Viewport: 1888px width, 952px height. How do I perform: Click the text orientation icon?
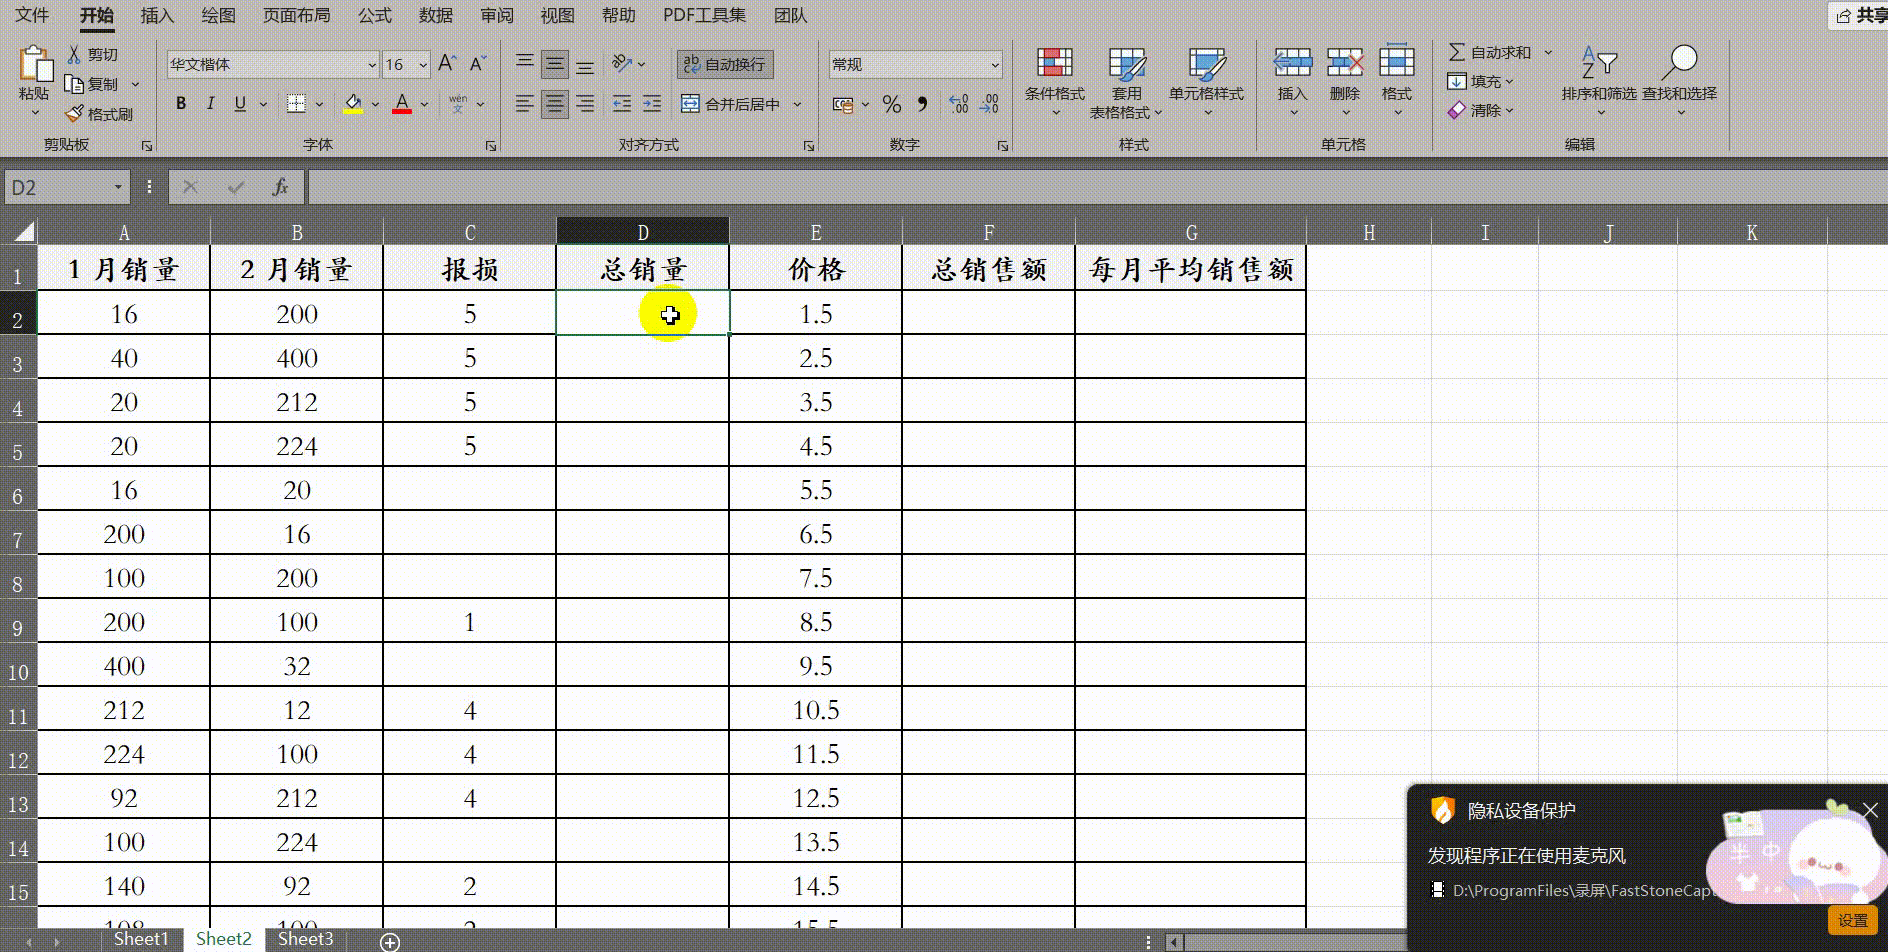pos(623,64)
